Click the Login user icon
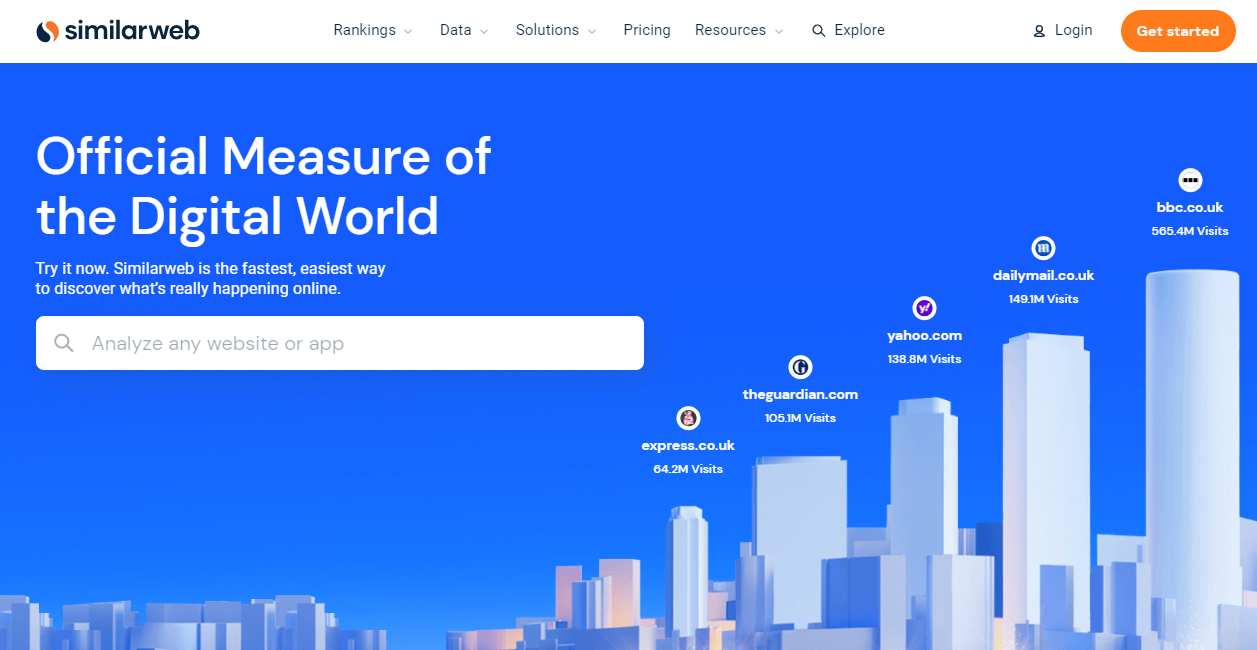This screenshot has width=1257, height=650. coord(1039,31)
